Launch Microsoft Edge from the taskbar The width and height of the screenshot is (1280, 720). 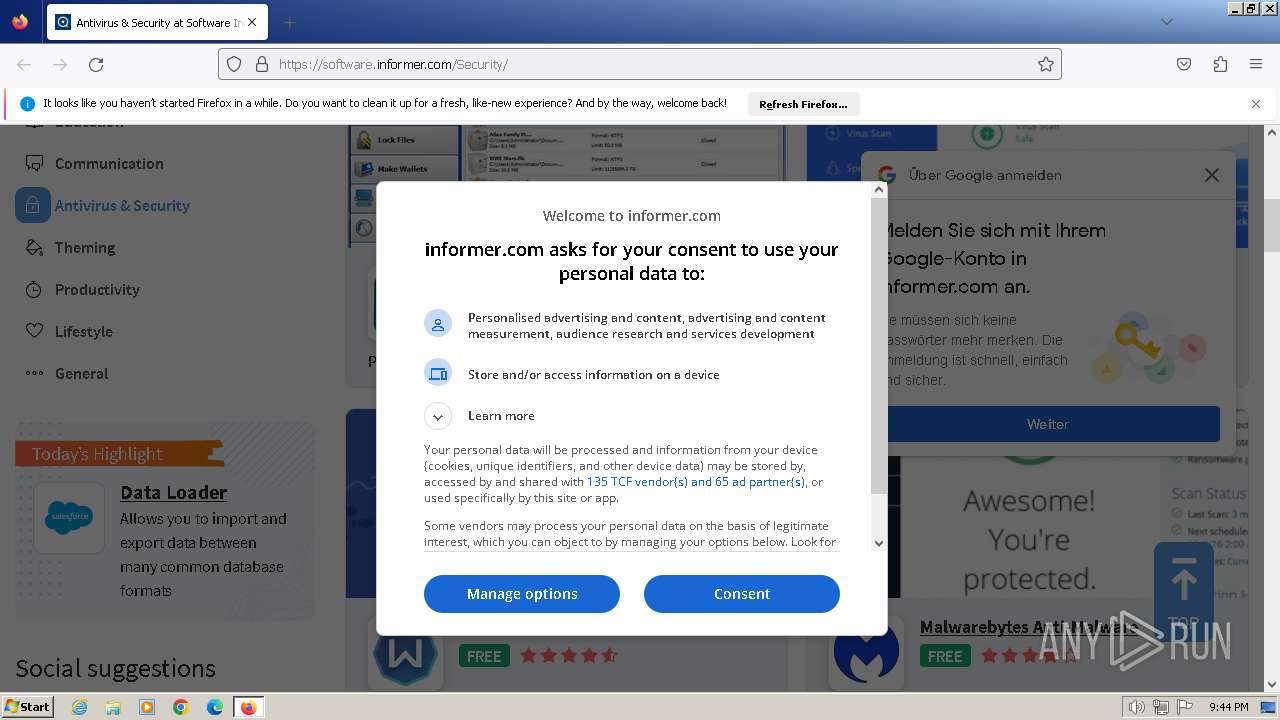click(x=215, y=707)
